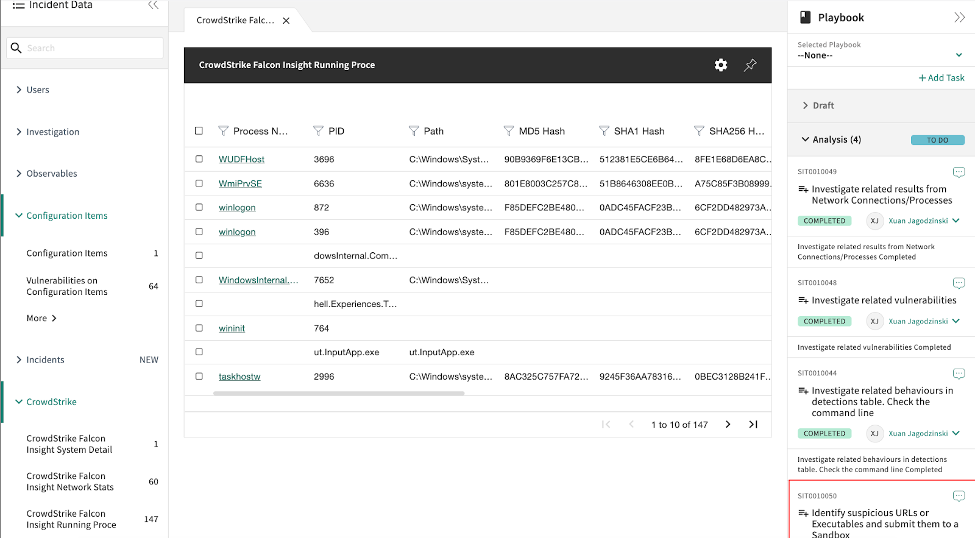Collapse the Analysis (4) group
Screen dimensions: 977x539
[x=805, y=140]
